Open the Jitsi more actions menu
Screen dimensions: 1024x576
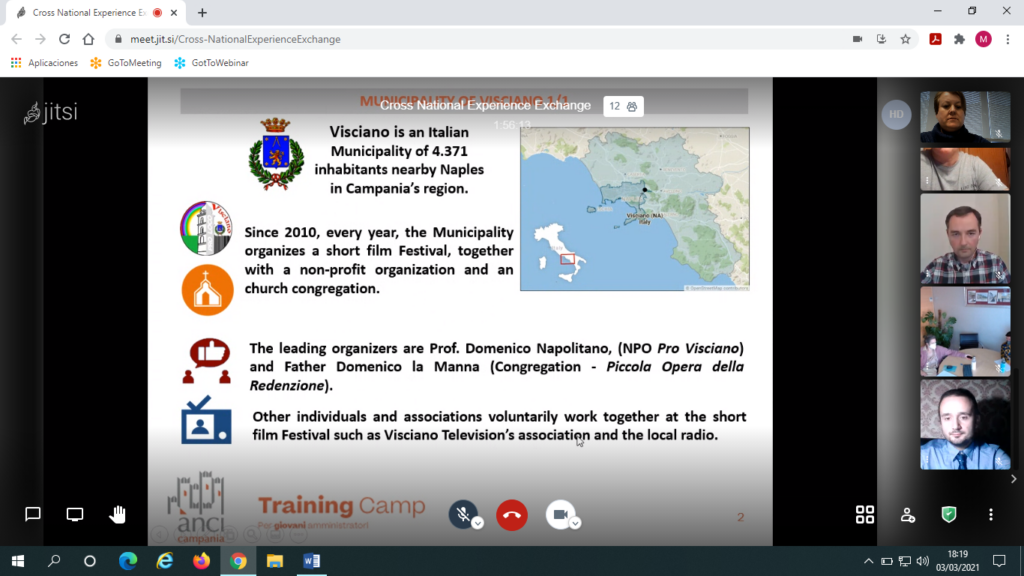click(990, 514)
